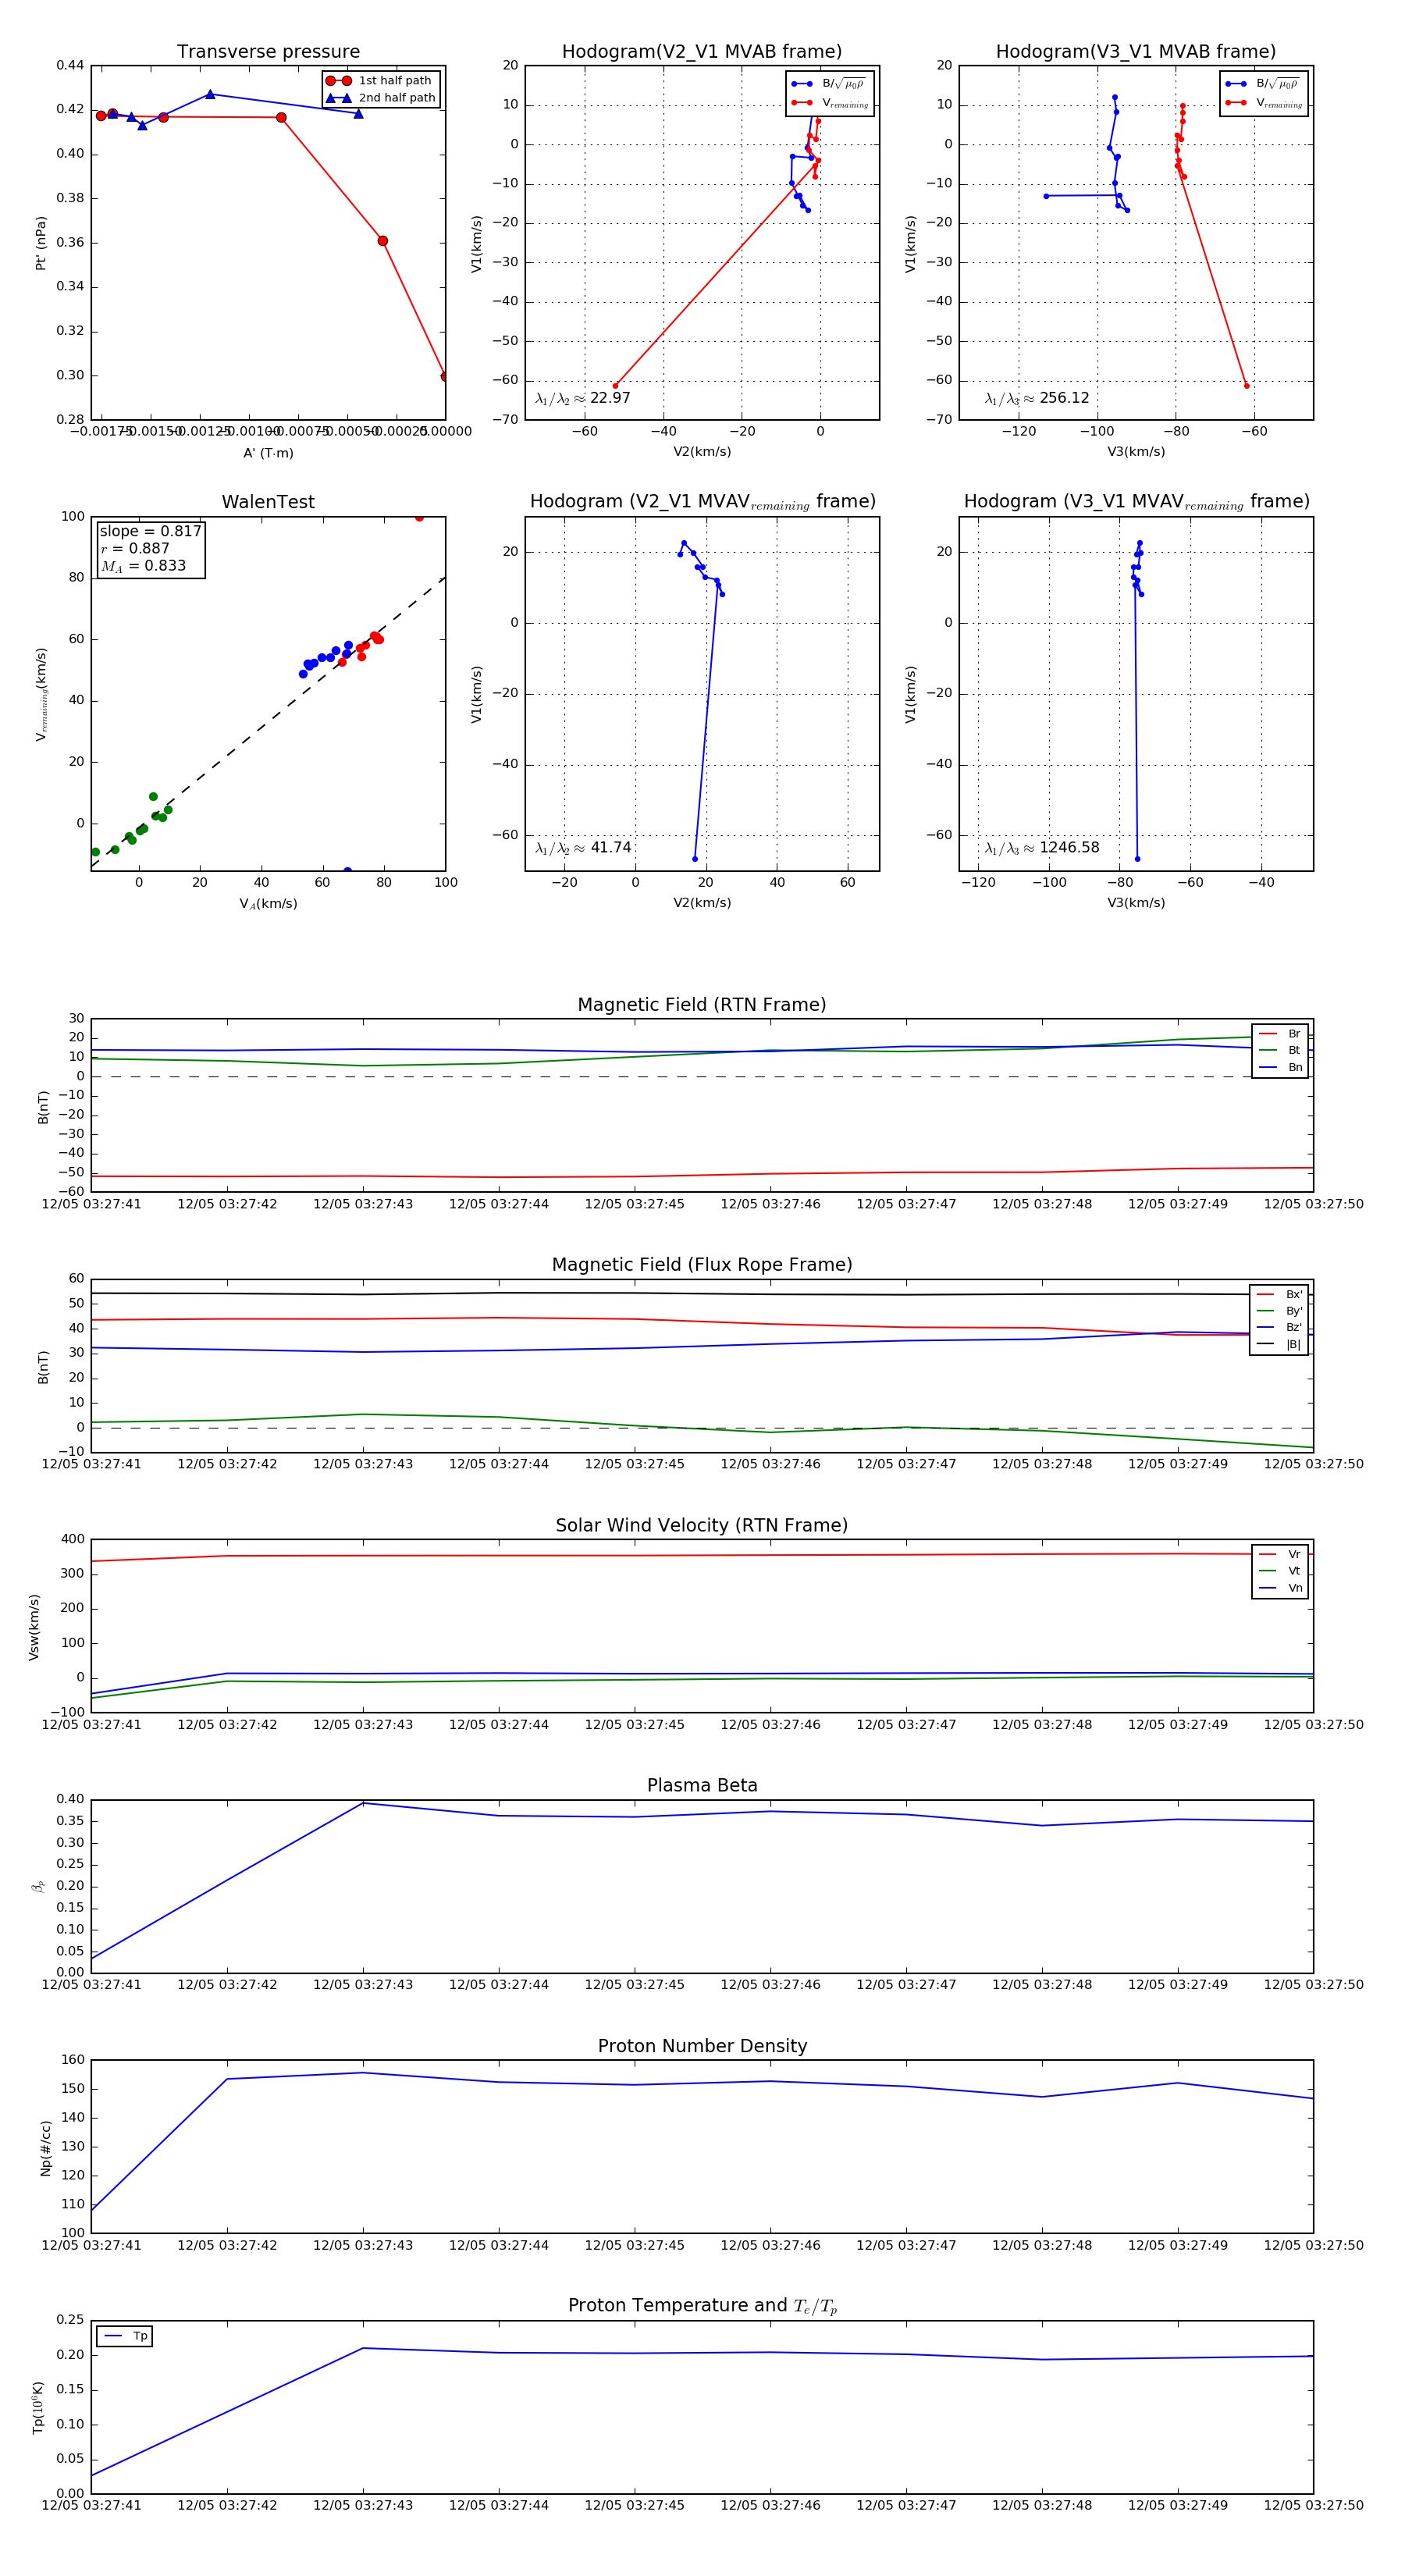This screenshot has height=2576, width=1405.
Task: Click the A' (T·m) axis label
Action: 268,453
